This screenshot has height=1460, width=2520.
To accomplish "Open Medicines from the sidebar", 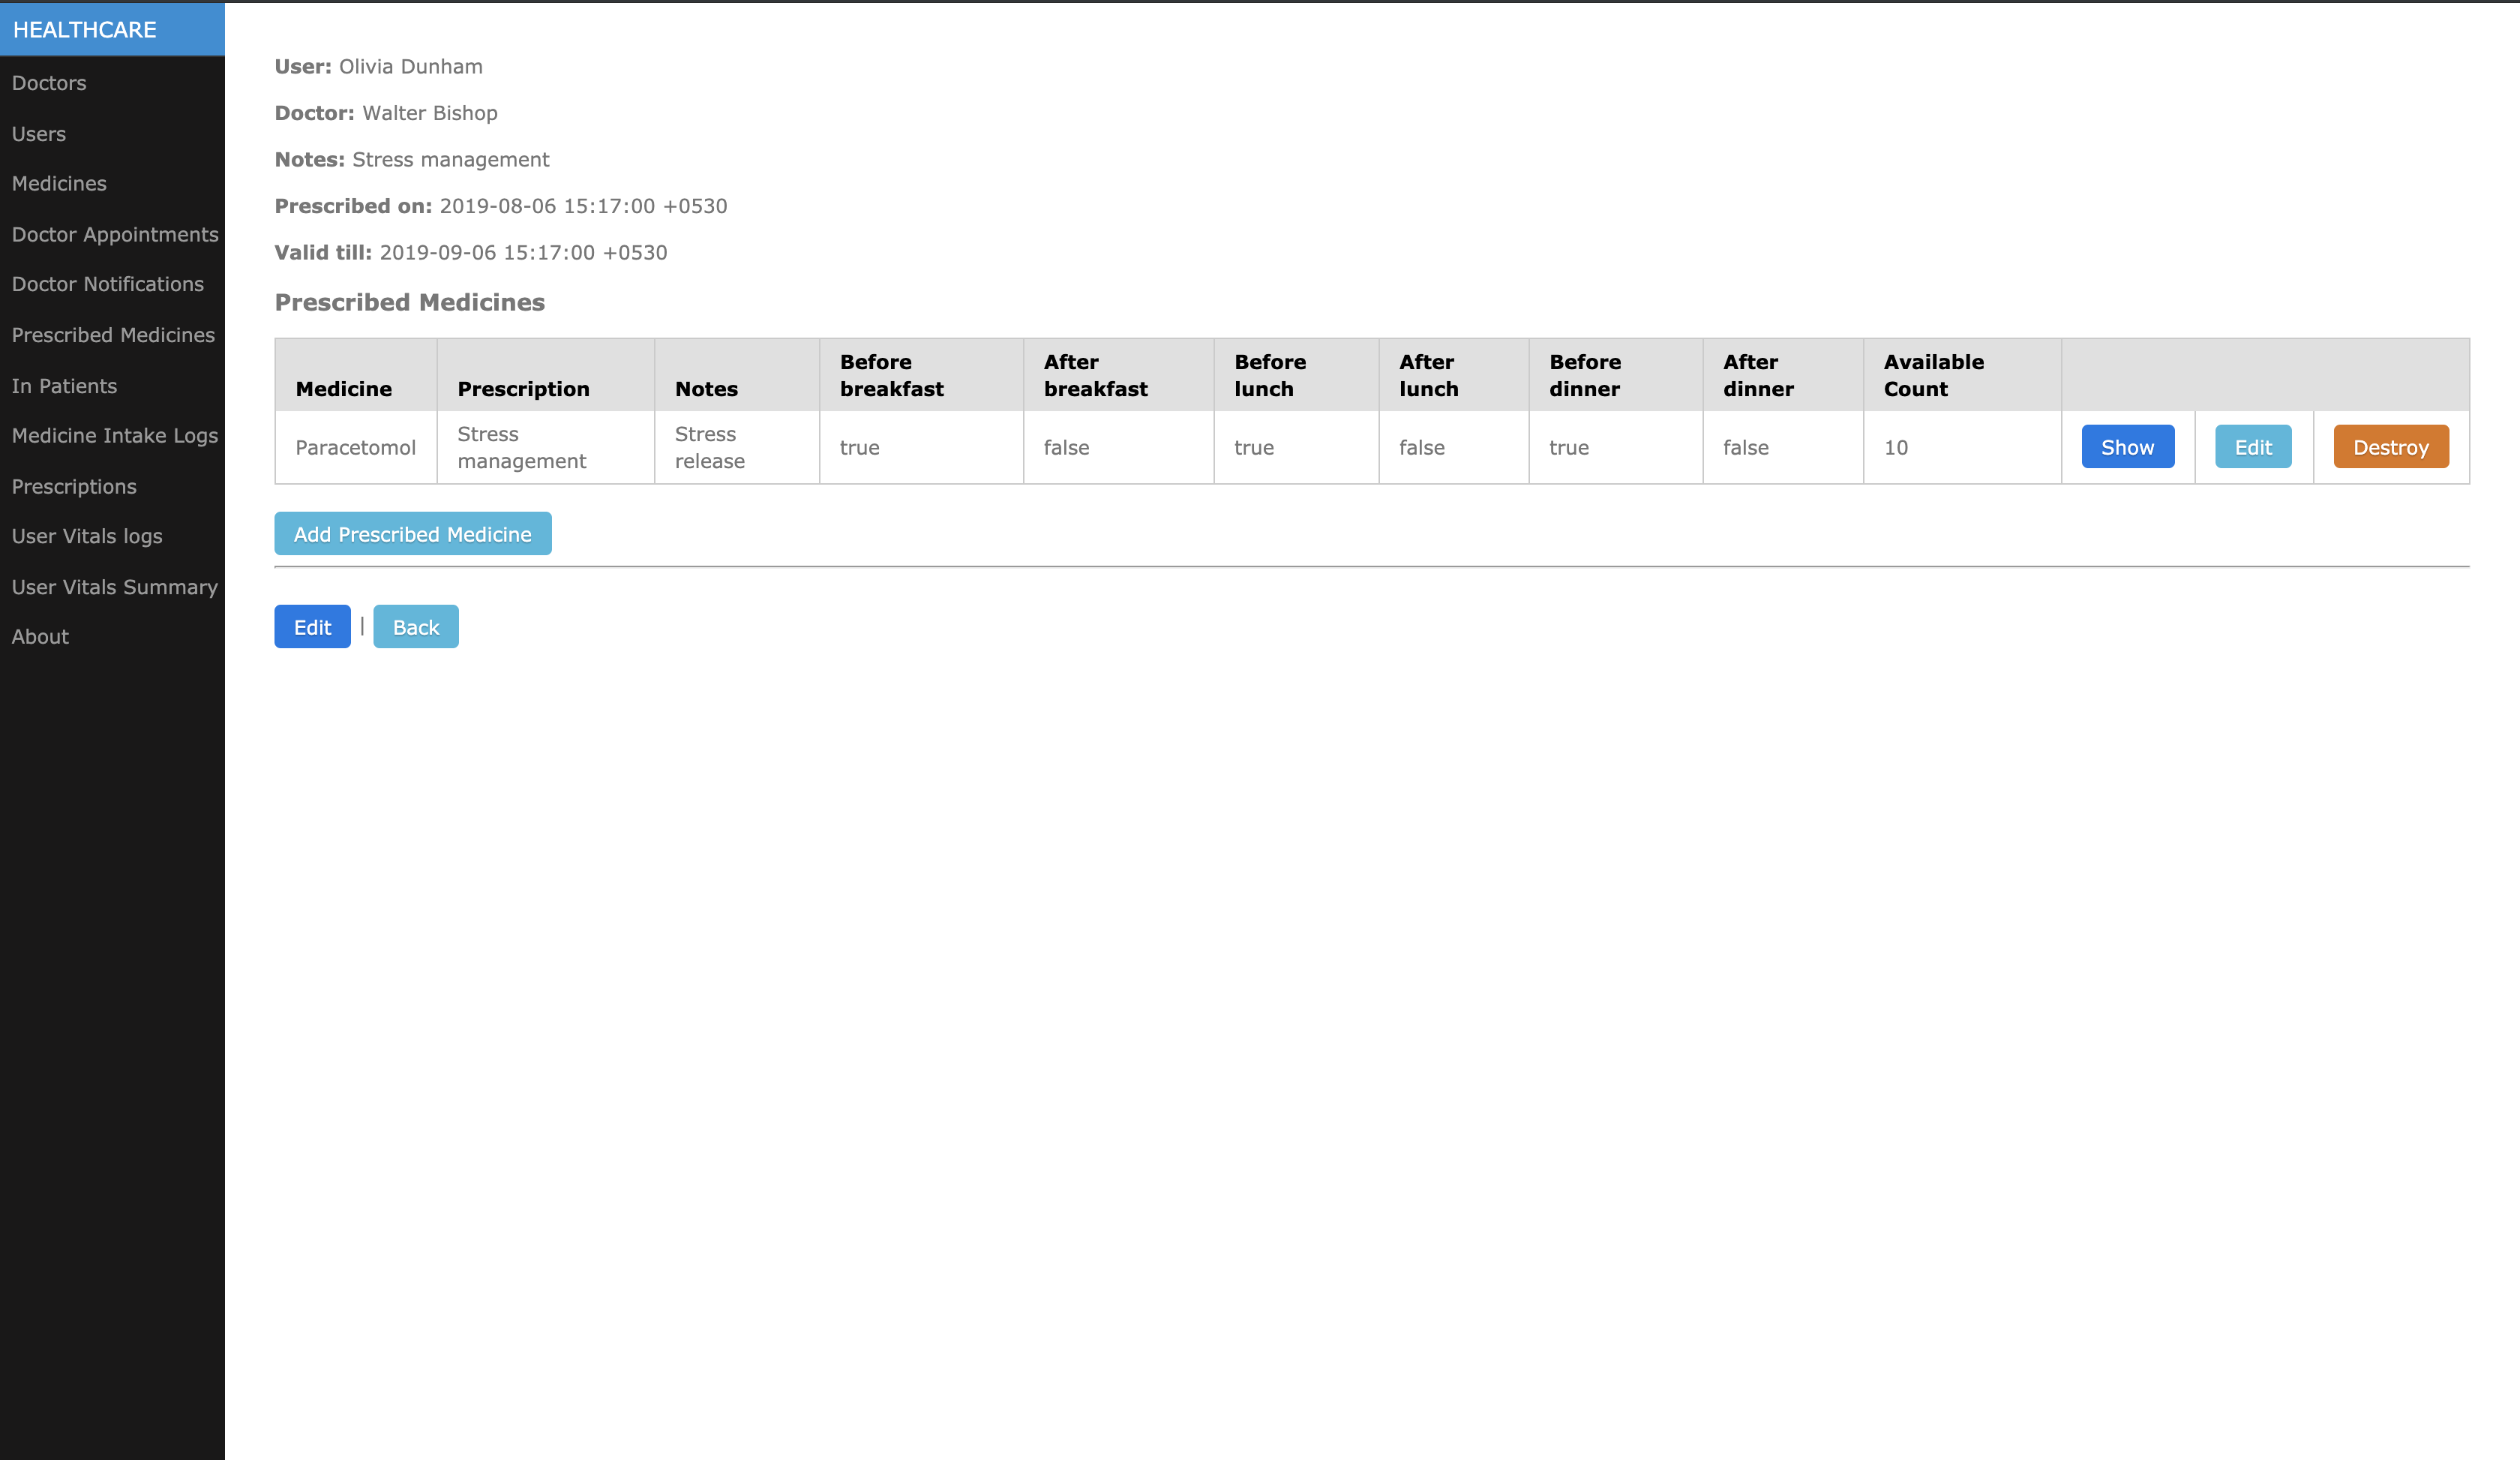I will tap(59, 184).
